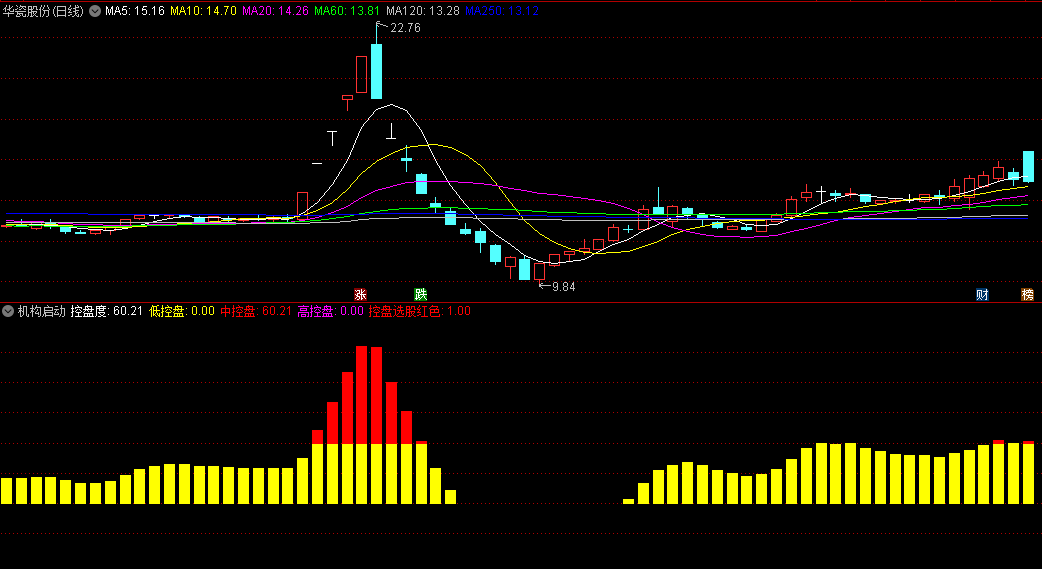
Task: Select the green MA60: 13.81 label
Action: [x=347, y=11]
